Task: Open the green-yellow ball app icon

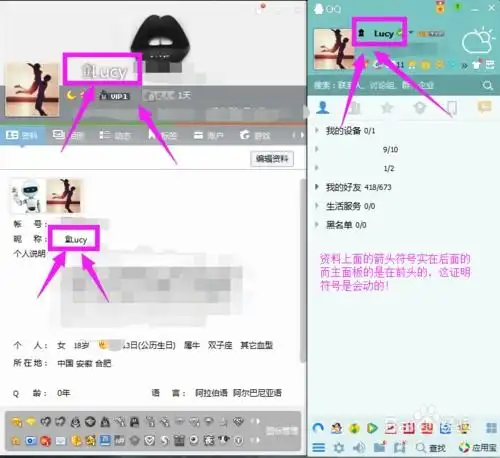Action: pyautogui.click(x=354, y=428)
